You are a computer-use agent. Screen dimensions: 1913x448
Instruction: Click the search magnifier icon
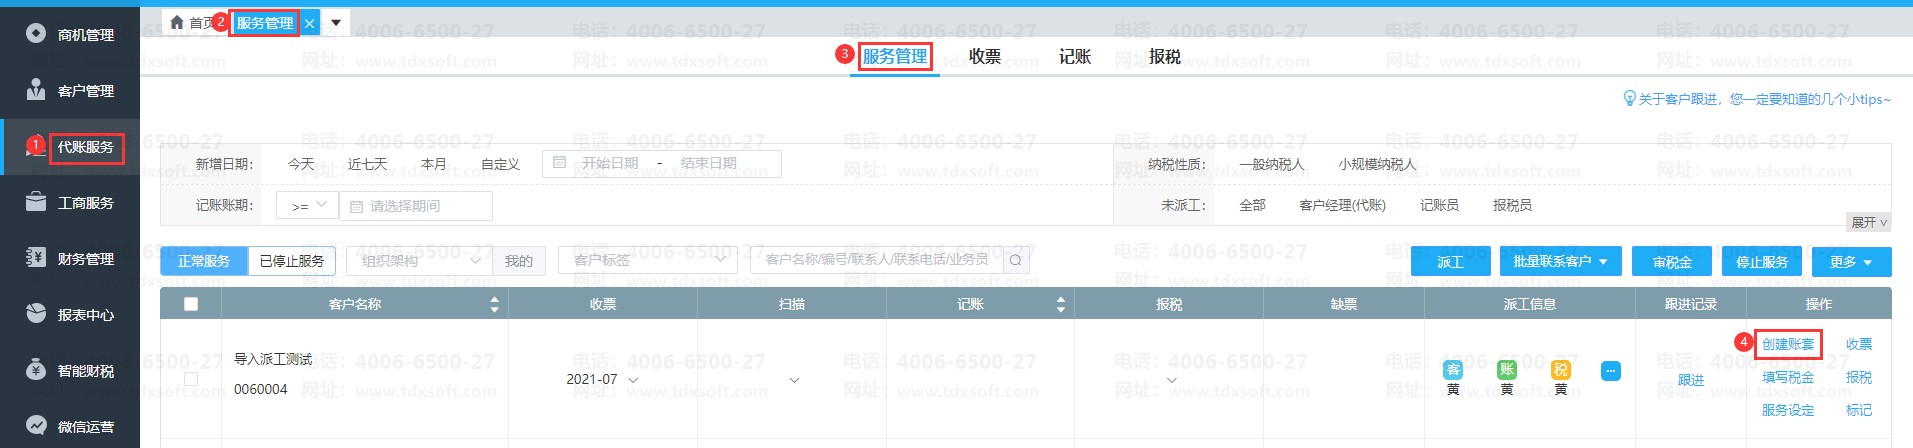click(1015, 260)
